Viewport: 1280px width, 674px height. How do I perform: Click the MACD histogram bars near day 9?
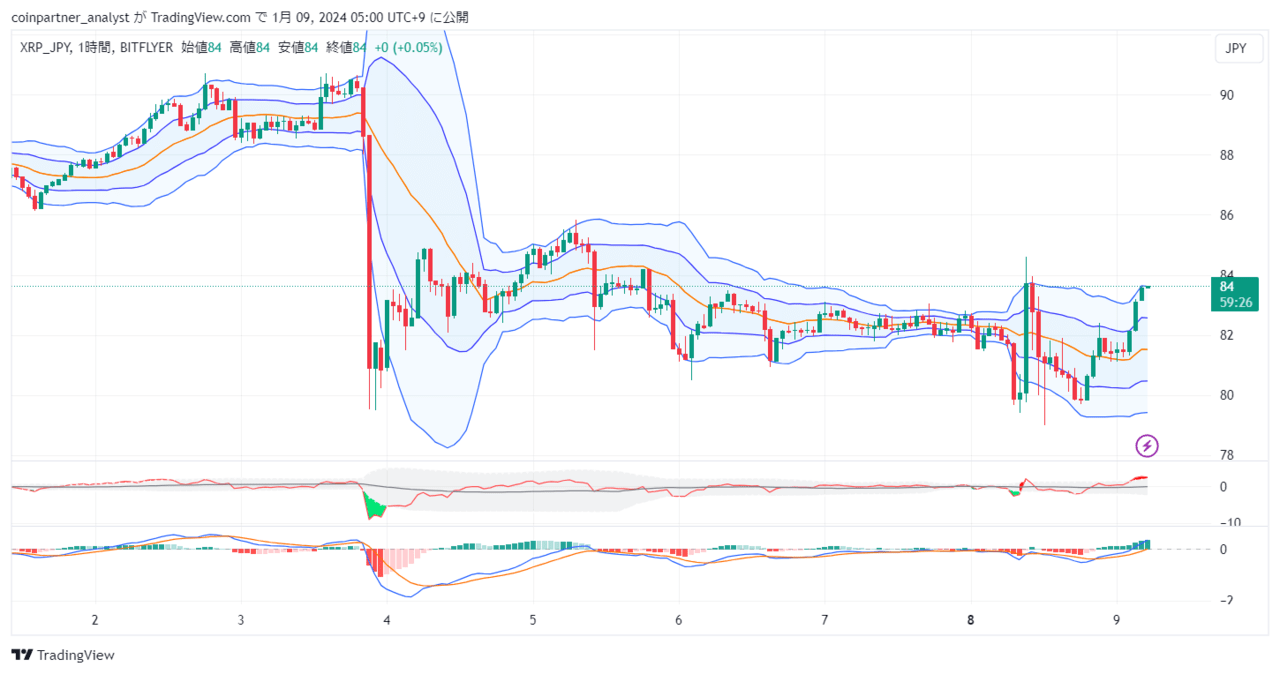tap(1128, 545)
